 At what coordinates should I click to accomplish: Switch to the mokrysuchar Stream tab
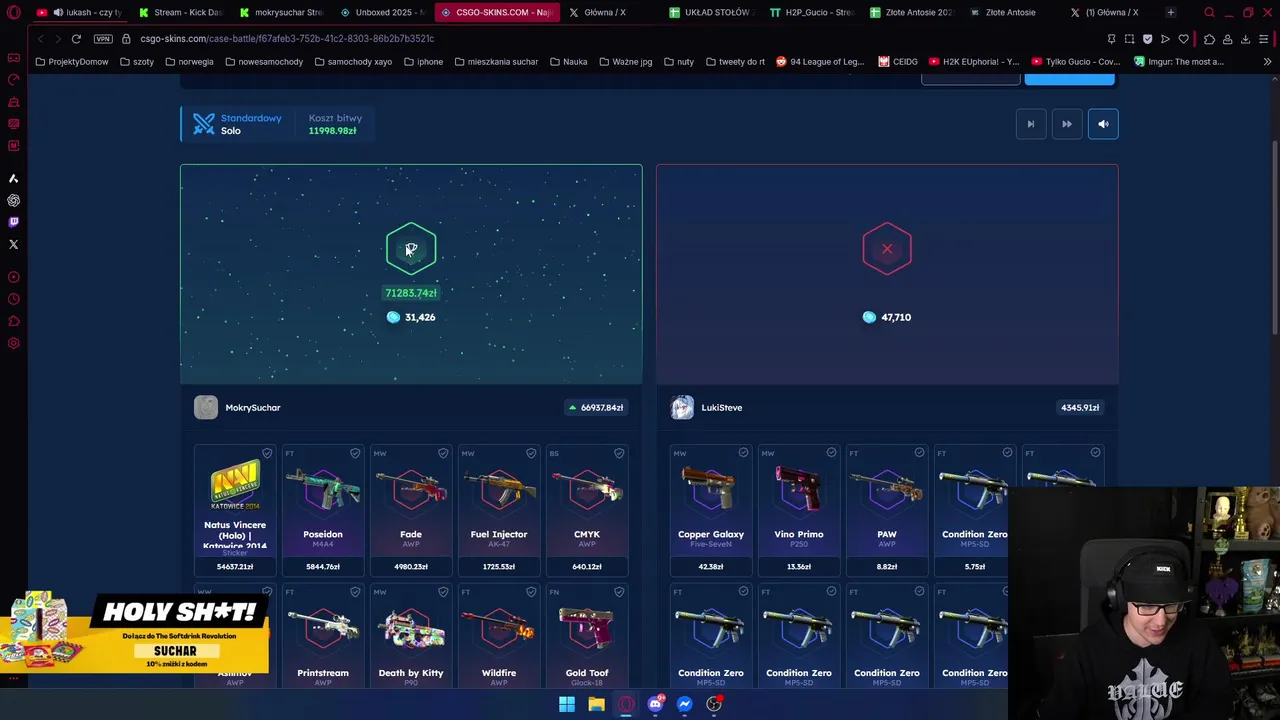282,13
